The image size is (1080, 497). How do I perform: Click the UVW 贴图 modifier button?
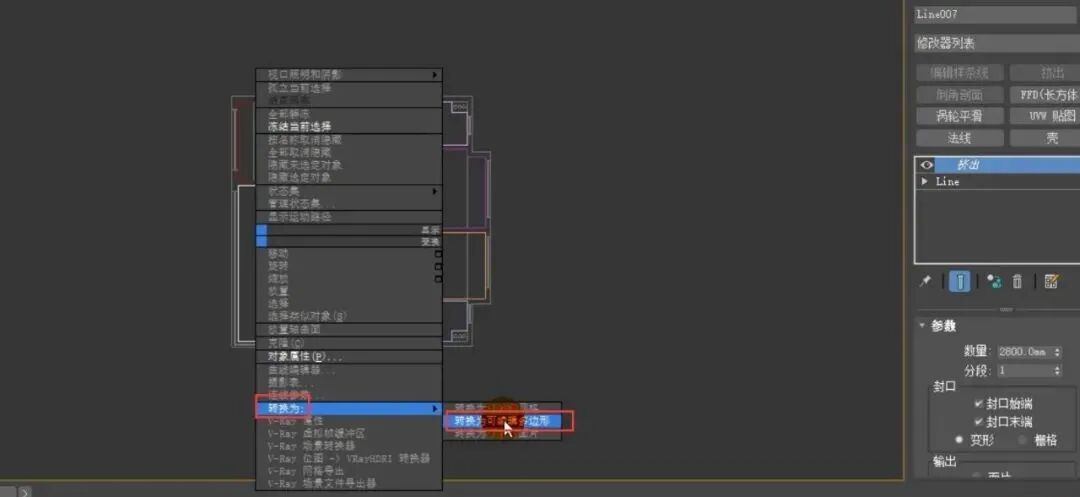[x=1045, y=116]
